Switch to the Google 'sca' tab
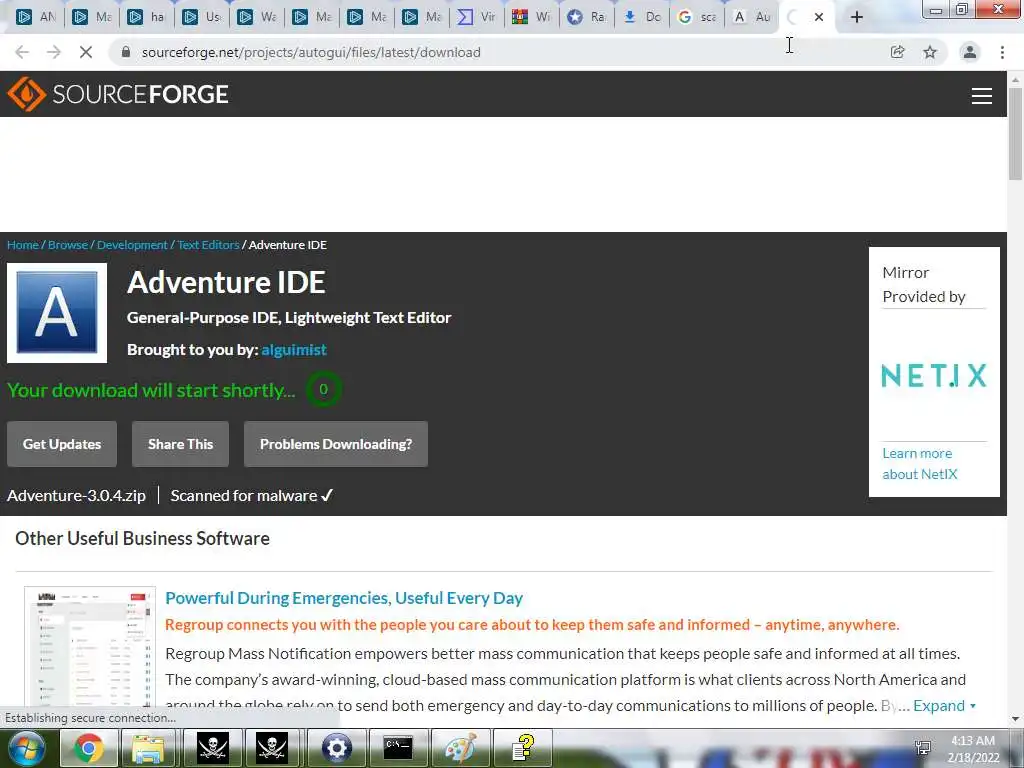The height and width of the screenshot is (768, 1024). 696,17
